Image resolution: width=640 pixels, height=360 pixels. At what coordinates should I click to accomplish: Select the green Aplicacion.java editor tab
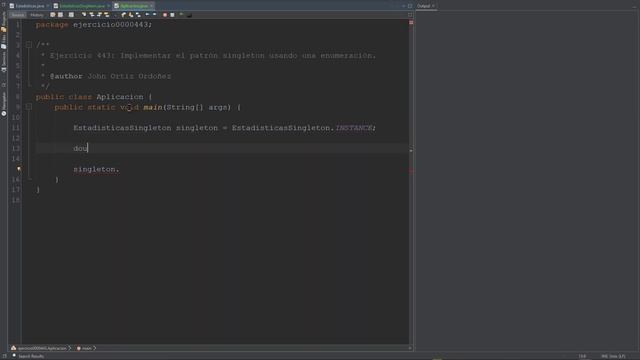134,6
